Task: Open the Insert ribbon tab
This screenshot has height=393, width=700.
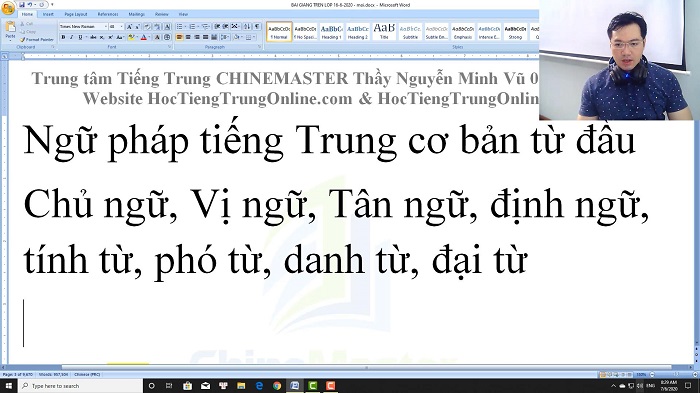Action: pos(48,14)
